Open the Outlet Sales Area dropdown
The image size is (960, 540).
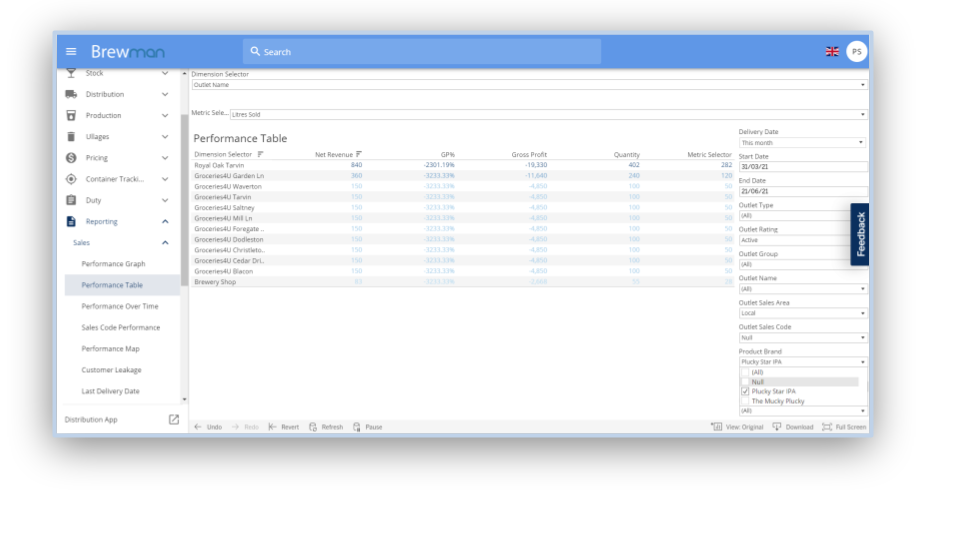(x=803, y=313)
